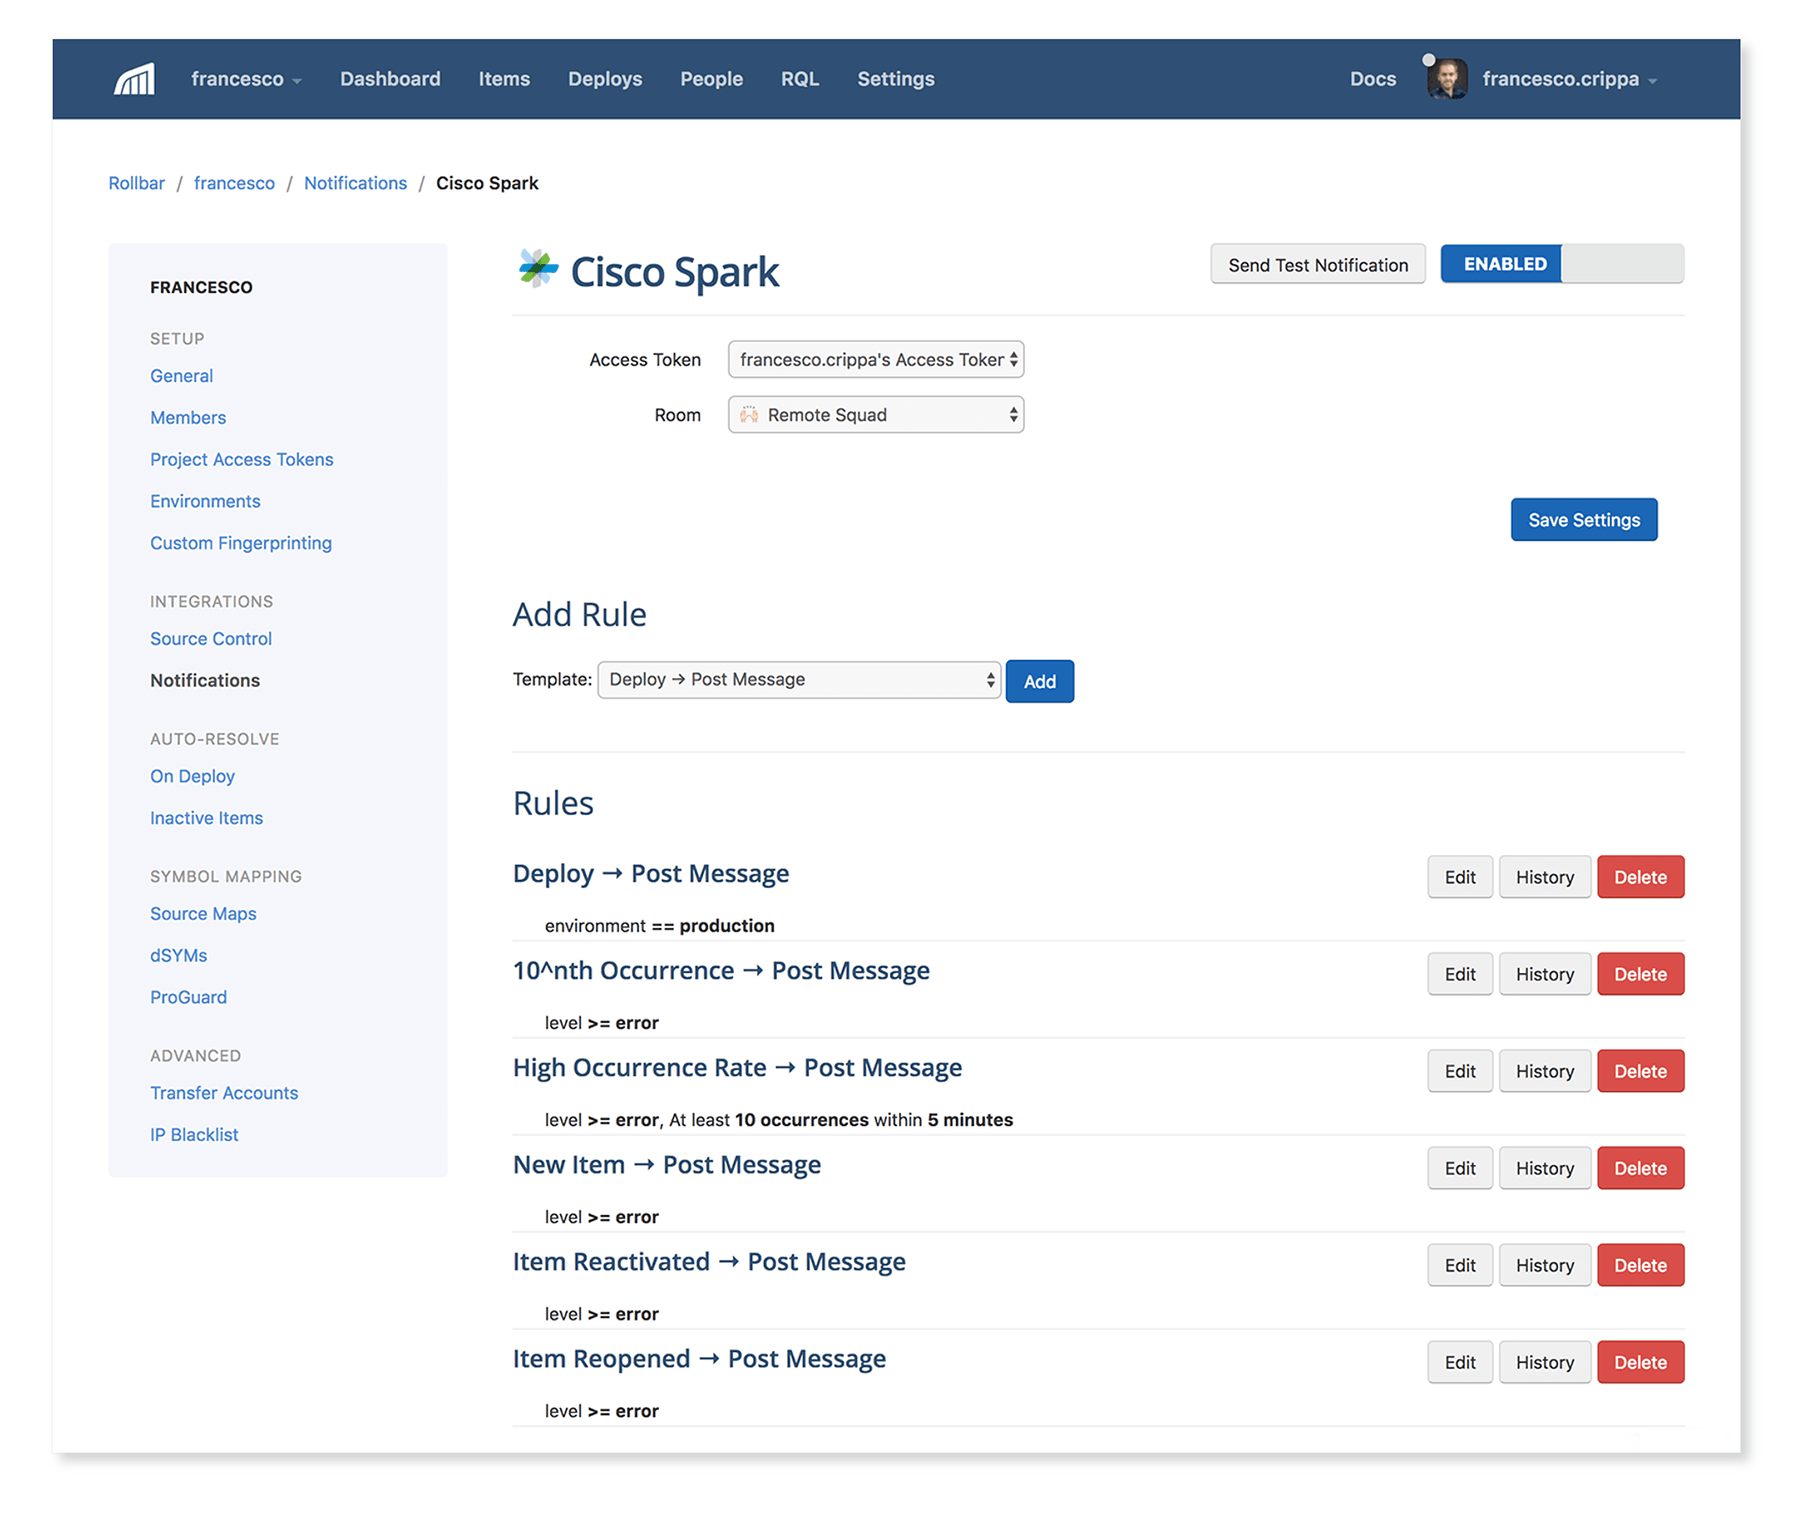Delete the New Item rule
Screen dimensions: 1800x1530
1641,1168
